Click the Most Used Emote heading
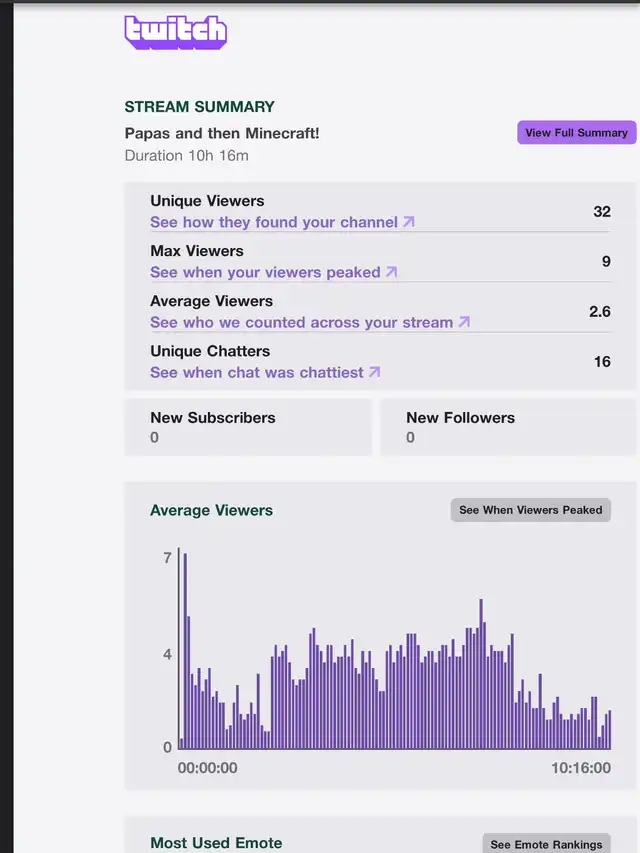 coord(216,843)
